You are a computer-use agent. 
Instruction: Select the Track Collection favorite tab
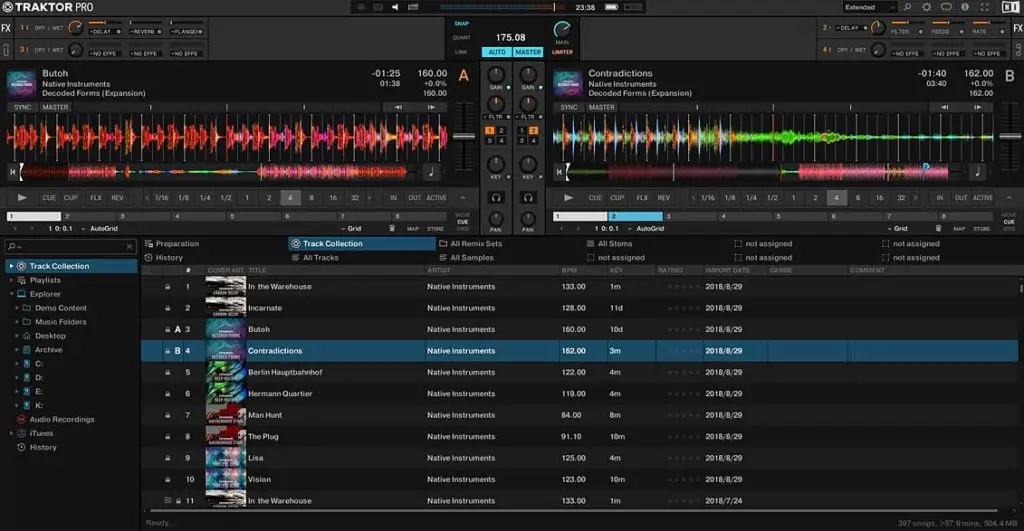point(362,244)
